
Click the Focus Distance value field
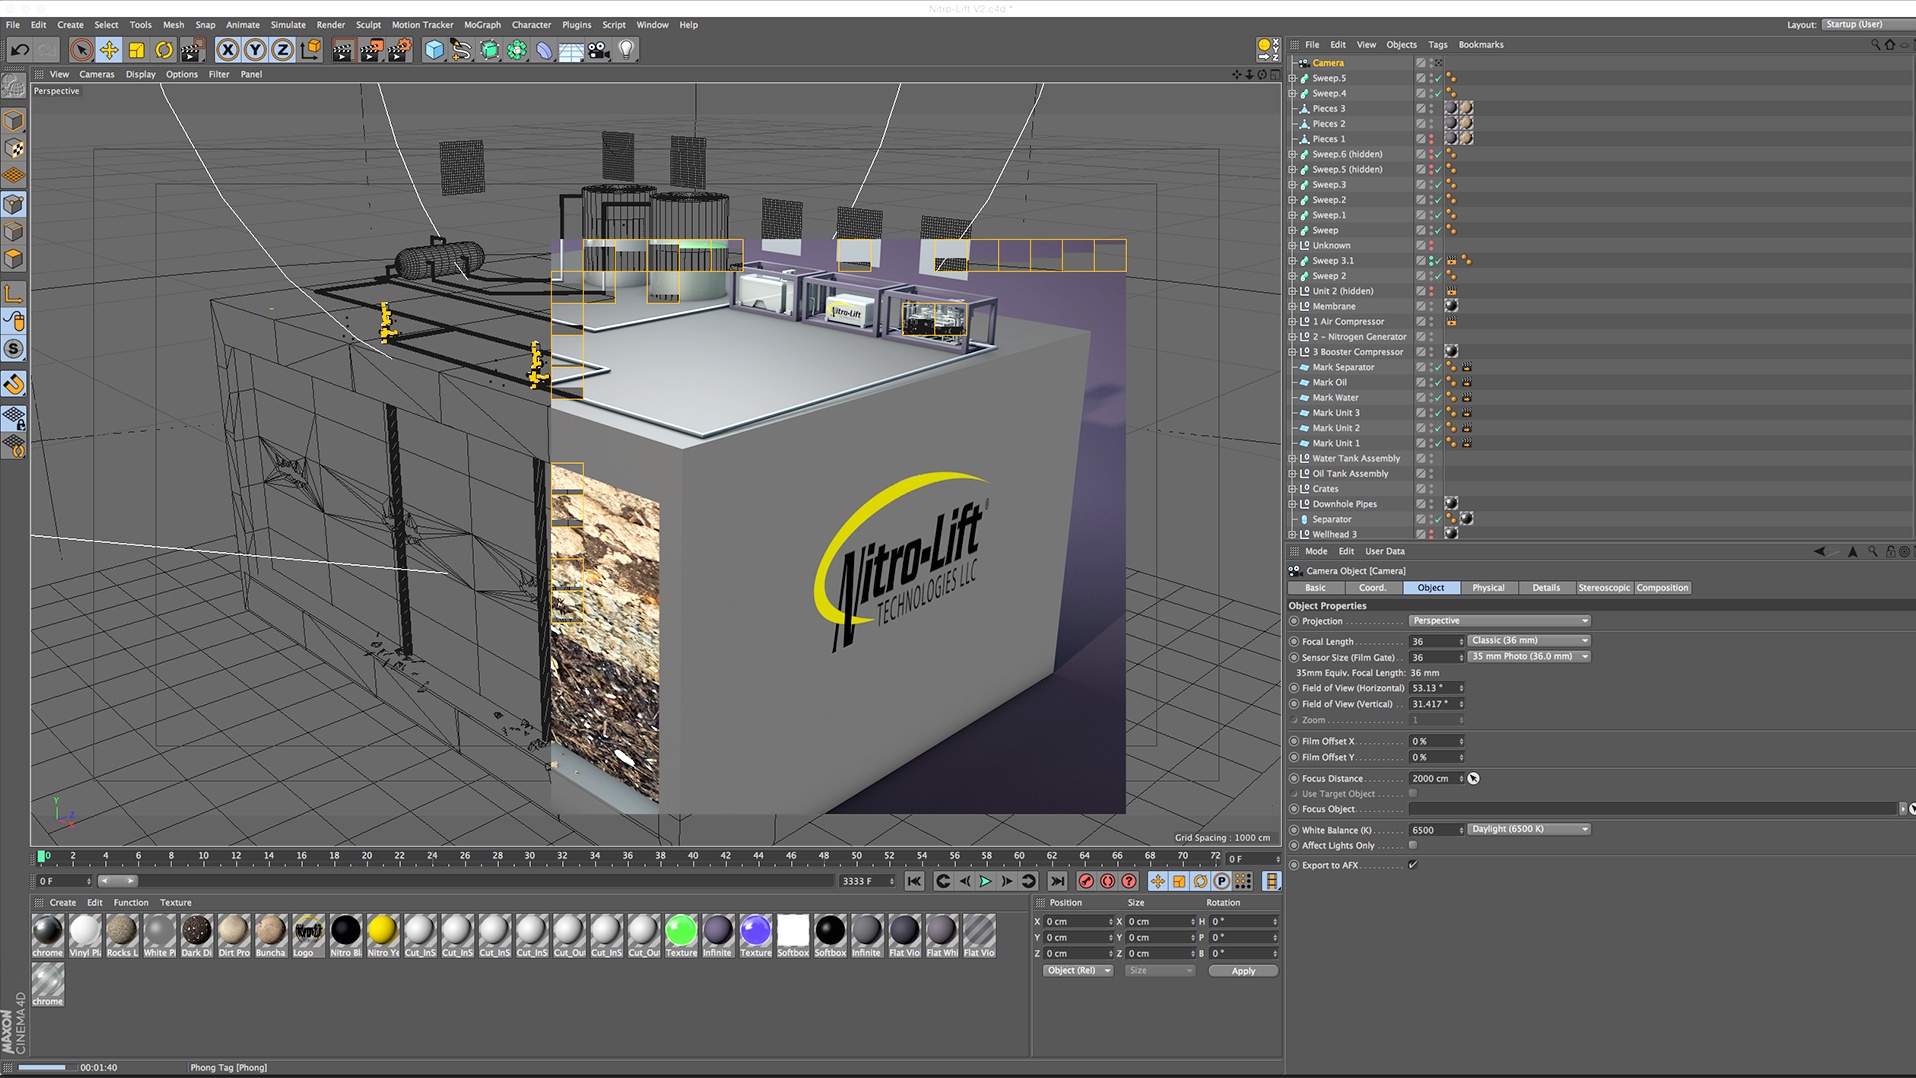coord(1436,778)
